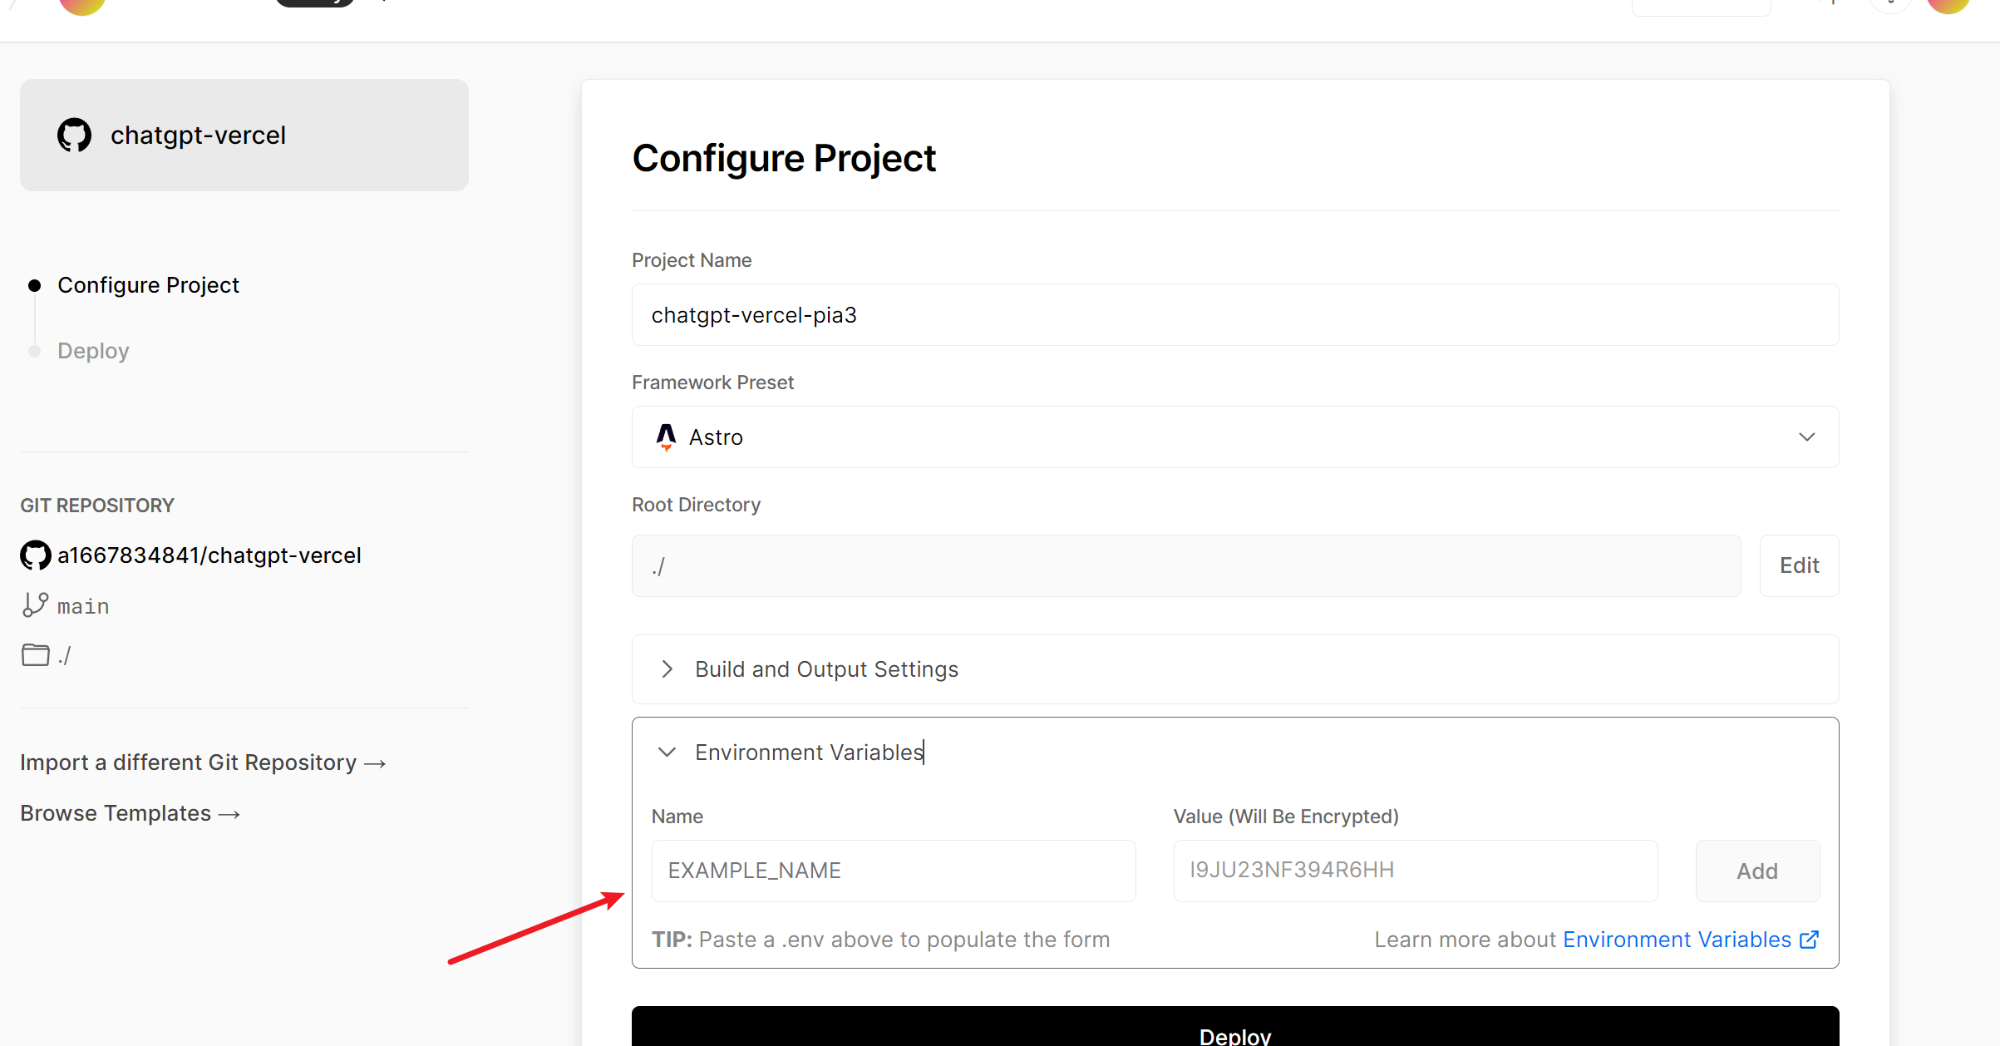The image size is (2000, 1046).
Task: Select the Deploy step in sidebar
Action: pos(93,351)
